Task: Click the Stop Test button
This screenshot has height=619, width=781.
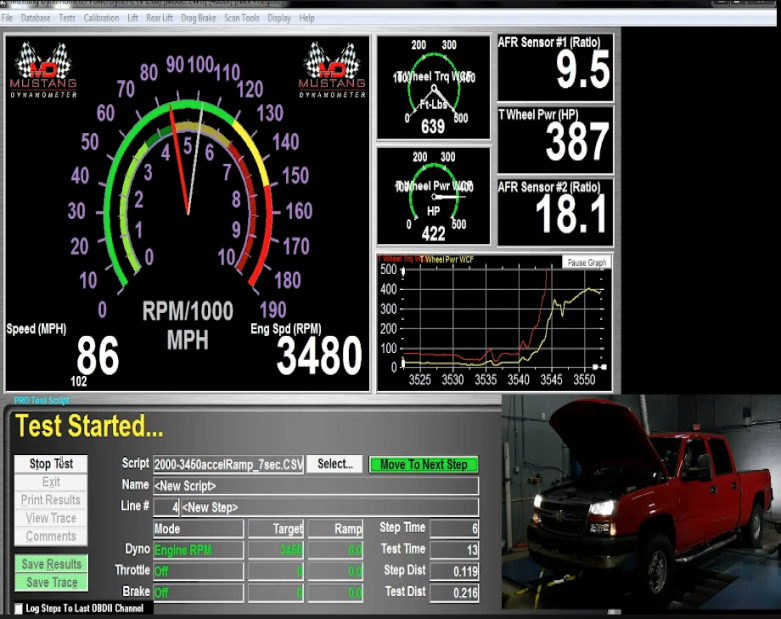Action: 51,464
